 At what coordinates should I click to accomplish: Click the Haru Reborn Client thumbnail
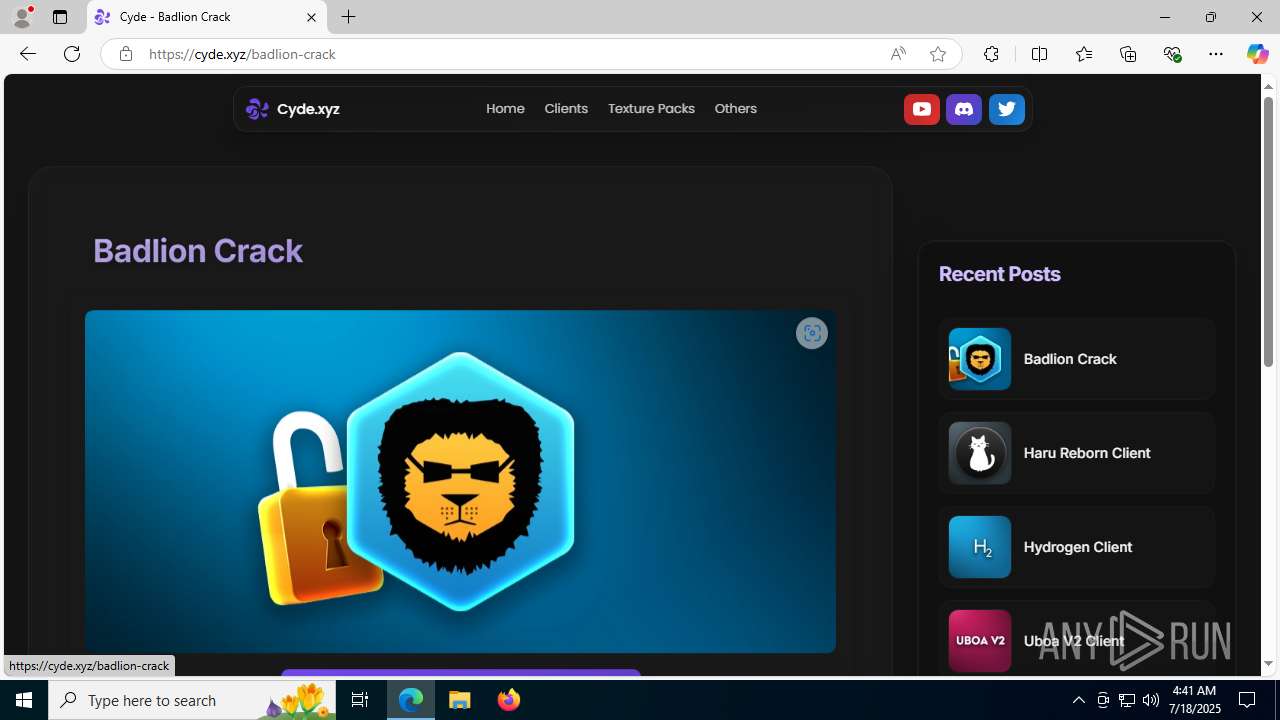pyautogui.click(x=979, y=453)
